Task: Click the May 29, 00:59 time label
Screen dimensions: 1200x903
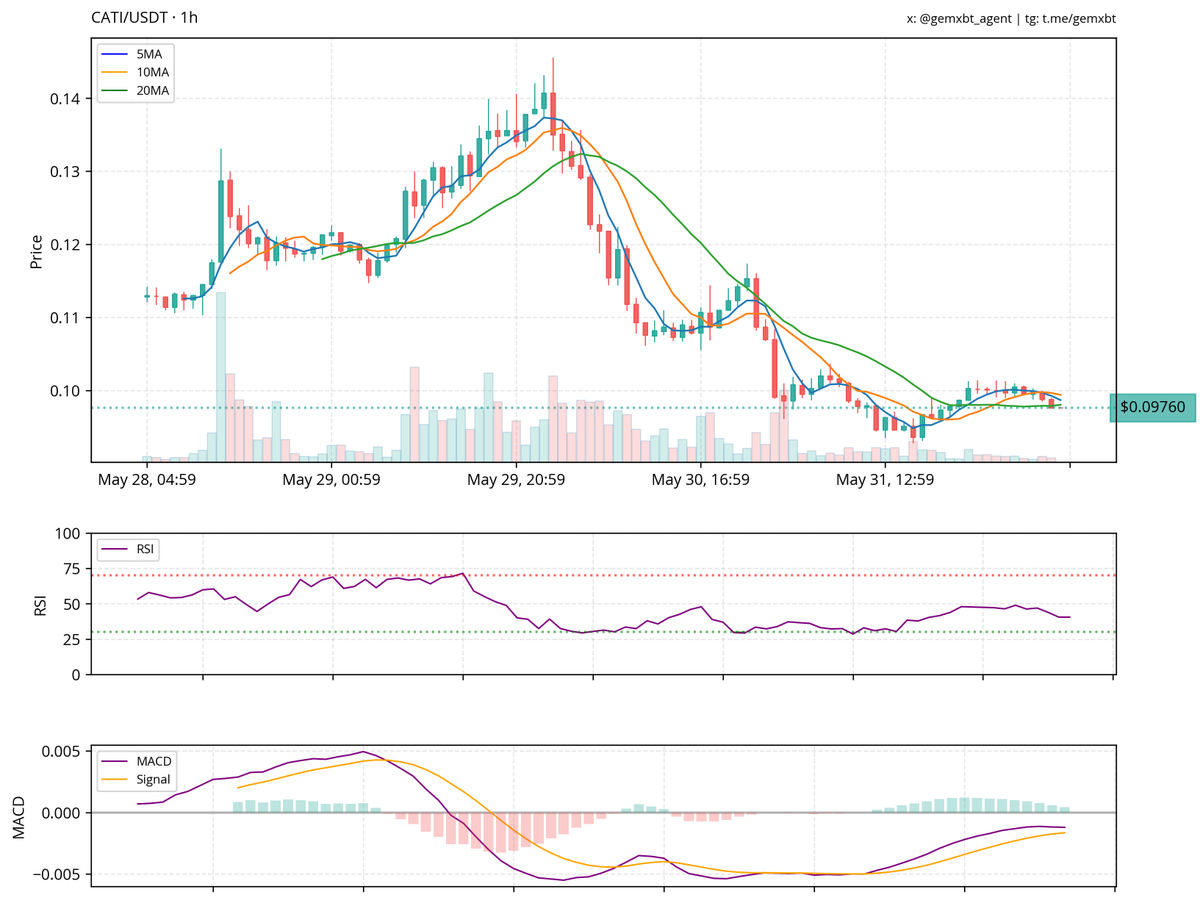Action: pos(331,480)
